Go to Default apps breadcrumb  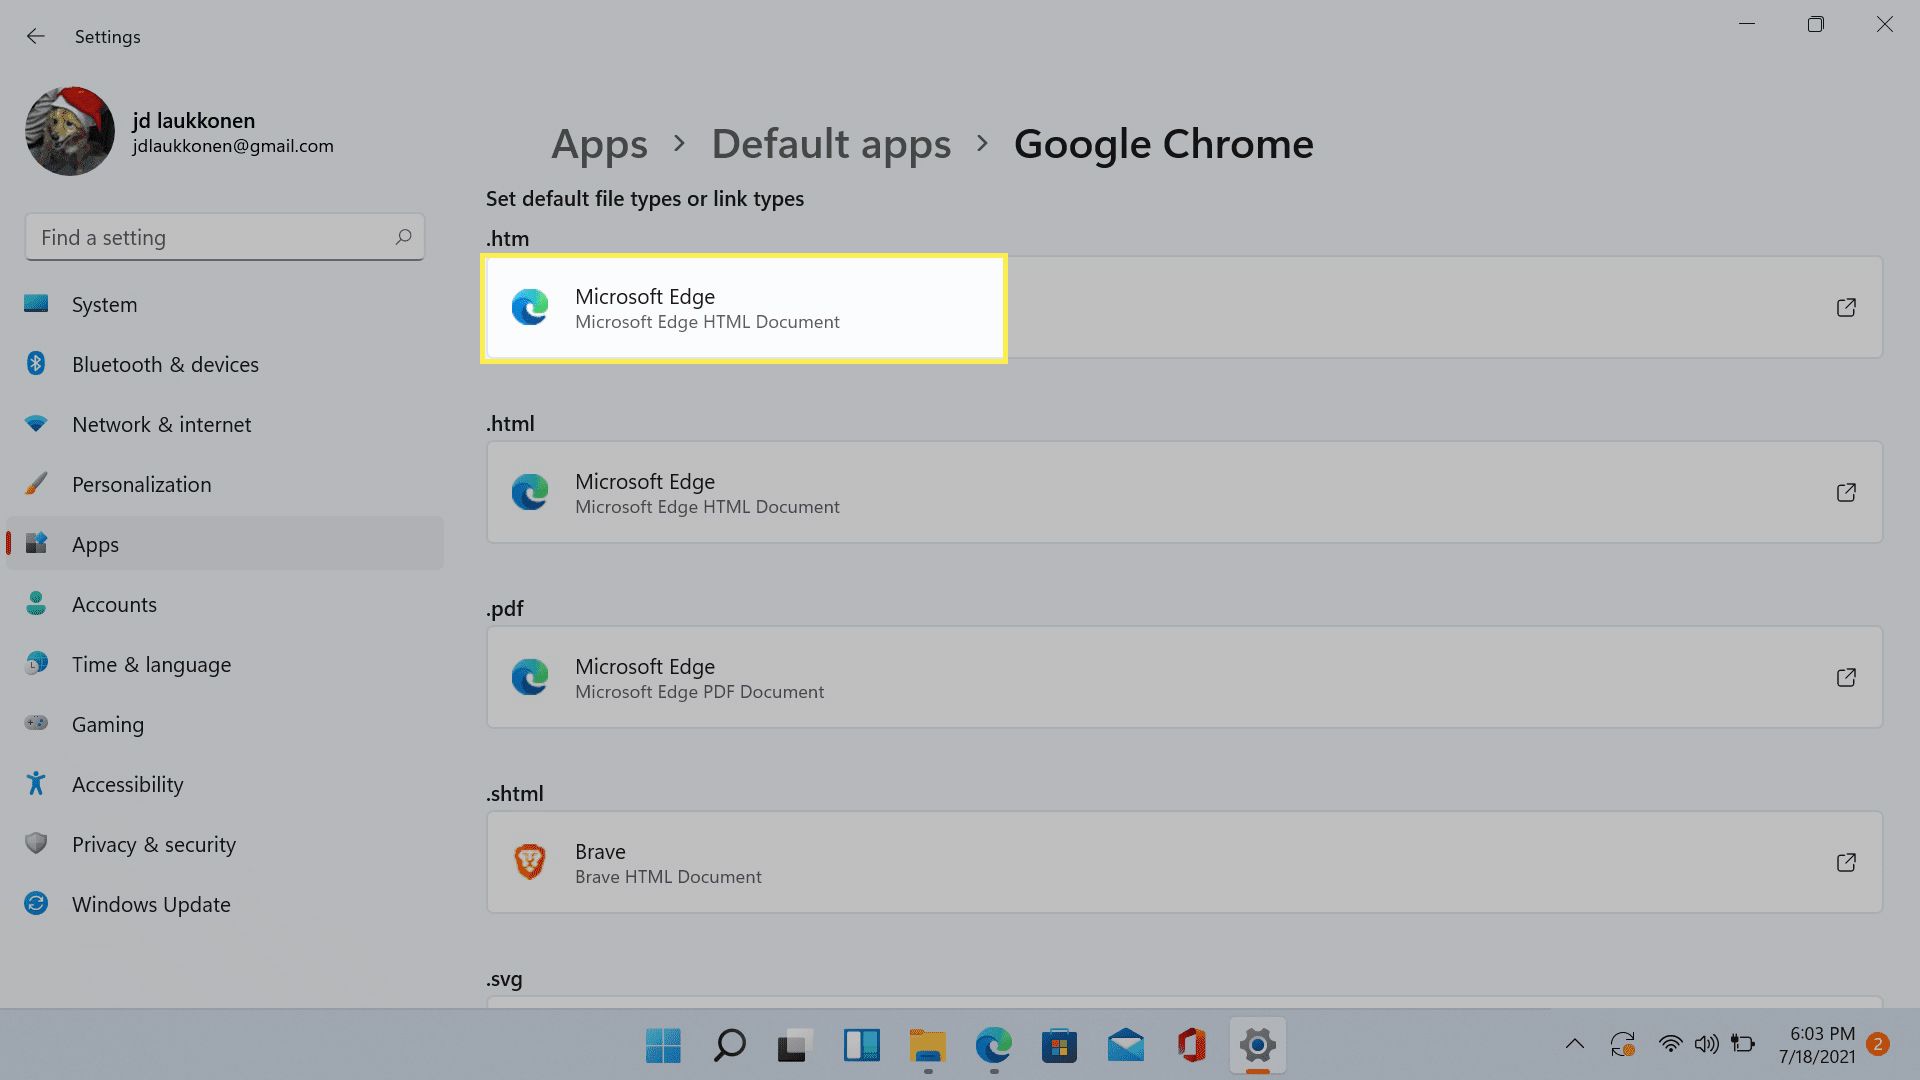[x=831, y=144]
